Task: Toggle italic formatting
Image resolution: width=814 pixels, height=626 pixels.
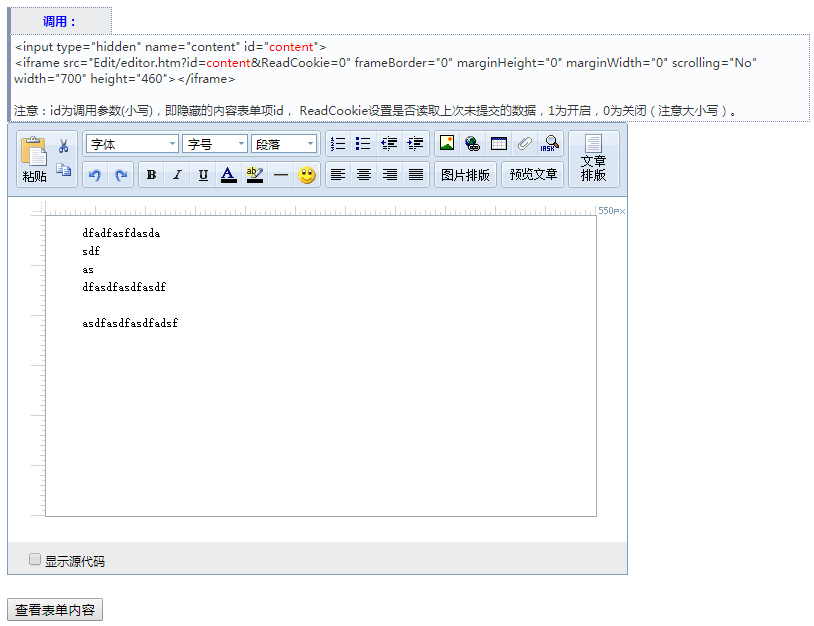Action: pos(177,175)
